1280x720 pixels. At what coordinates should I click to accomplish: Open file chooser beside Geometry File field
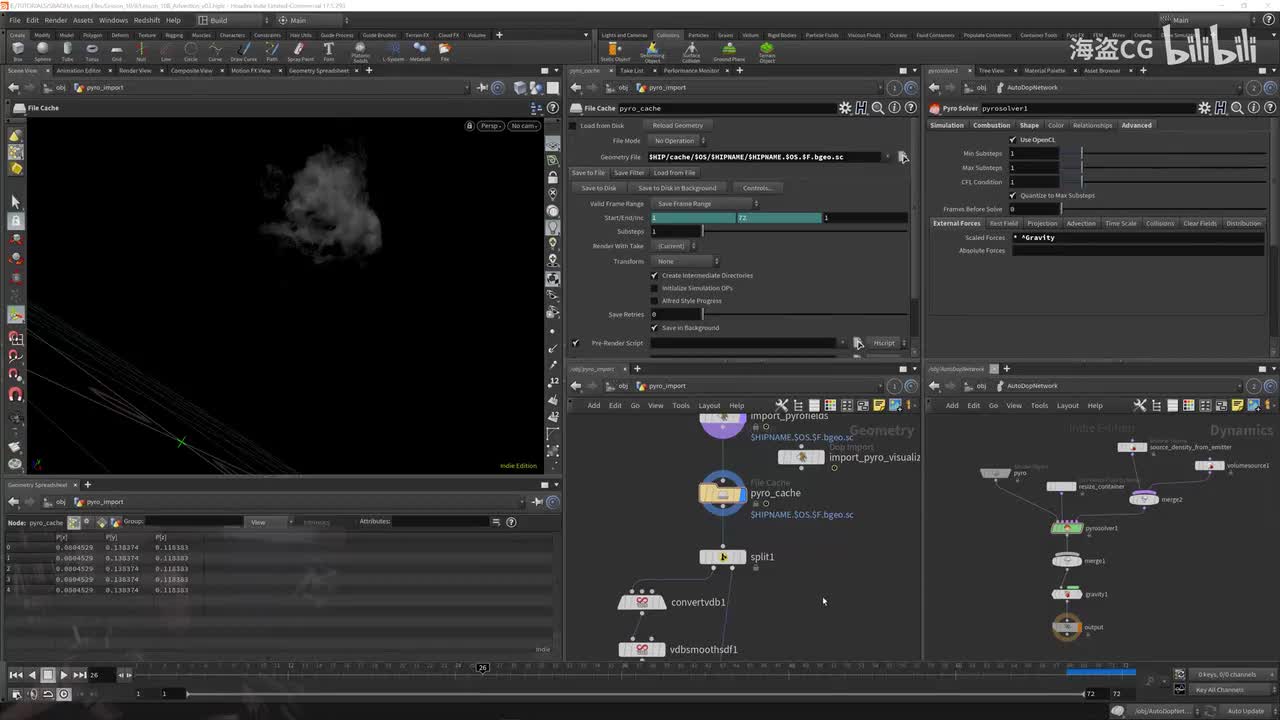[902, 157]
